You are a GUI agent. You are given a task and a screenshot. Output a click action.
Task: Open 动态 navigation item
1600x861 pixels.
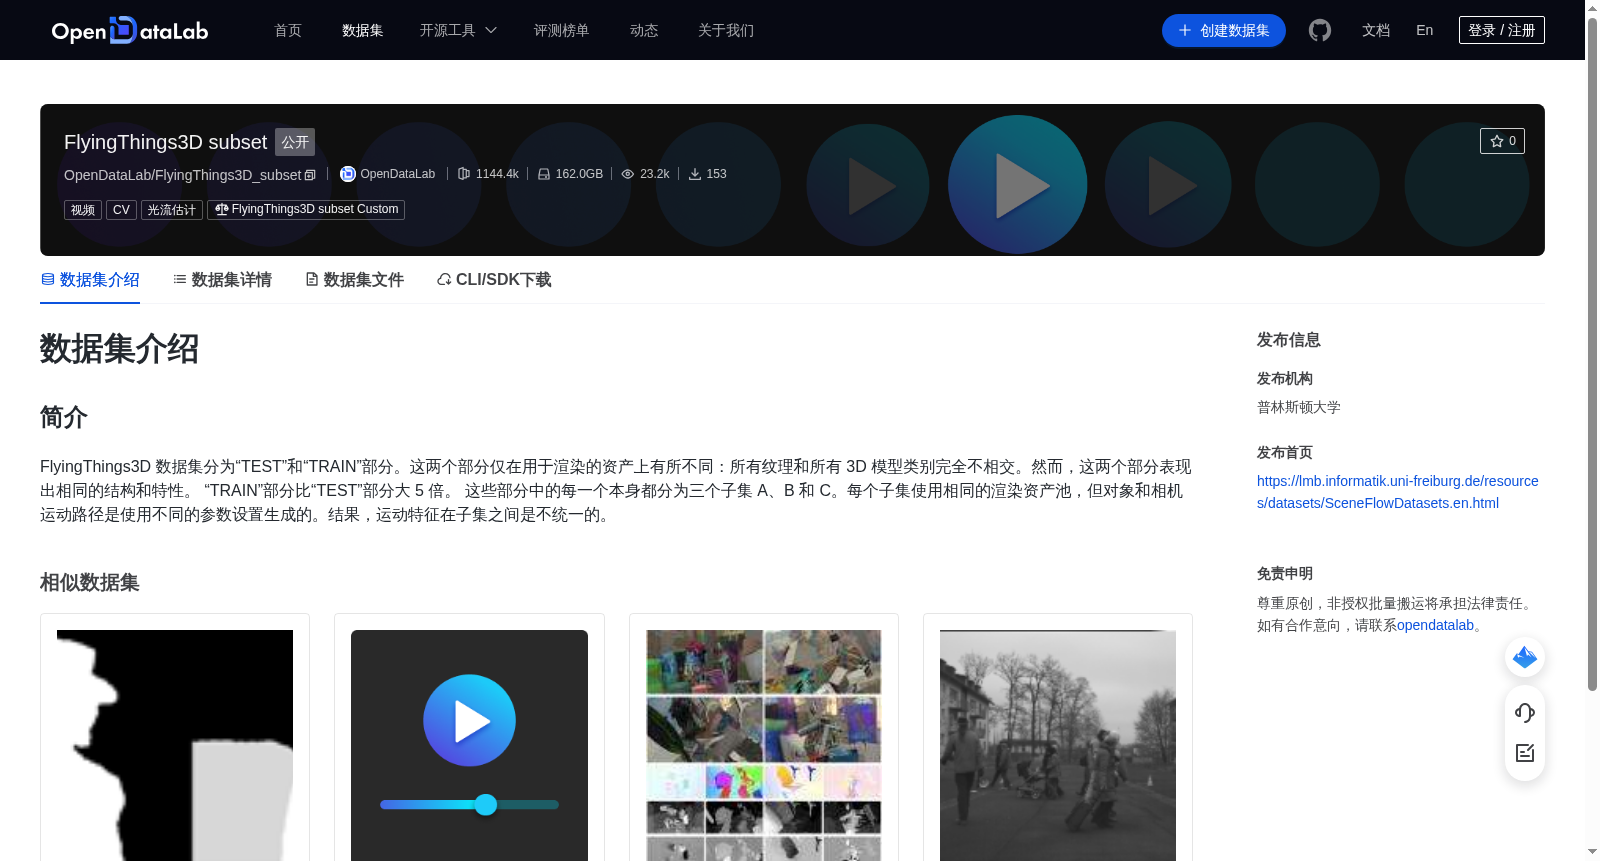coord(644,30)
